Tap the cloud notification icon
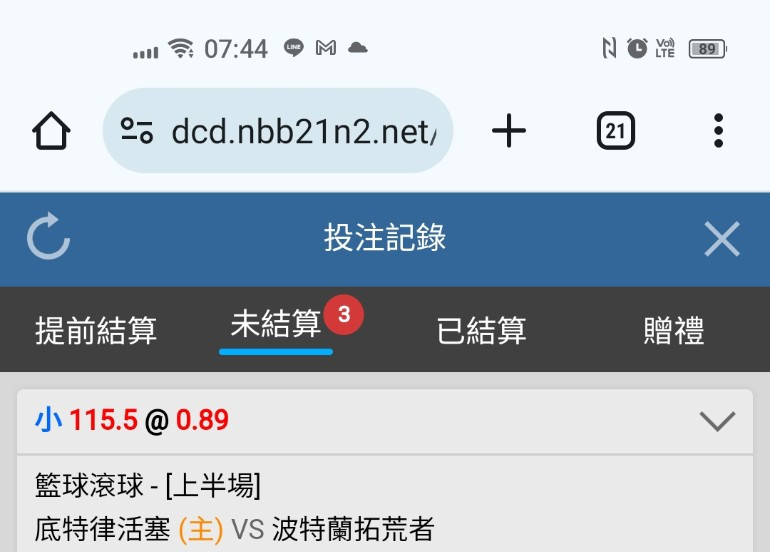 (358, 48)
